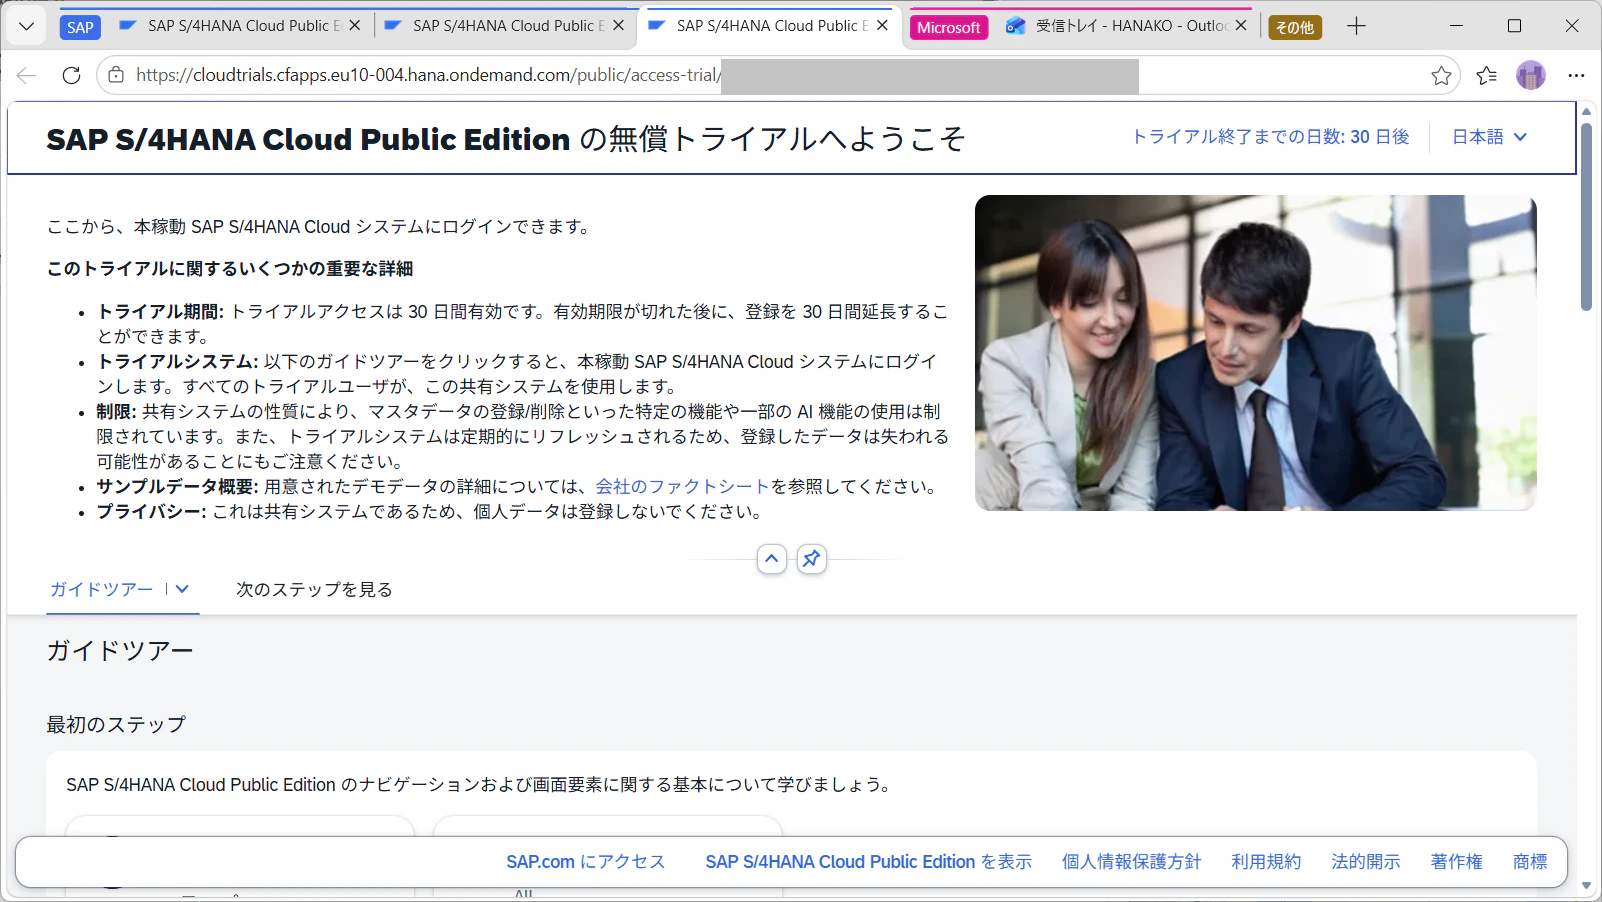Image resolution: width=1602 pixels, height=902 pixels.
Task: Open the 日本語 language dropdown
Action: (x=1489, y=137)
